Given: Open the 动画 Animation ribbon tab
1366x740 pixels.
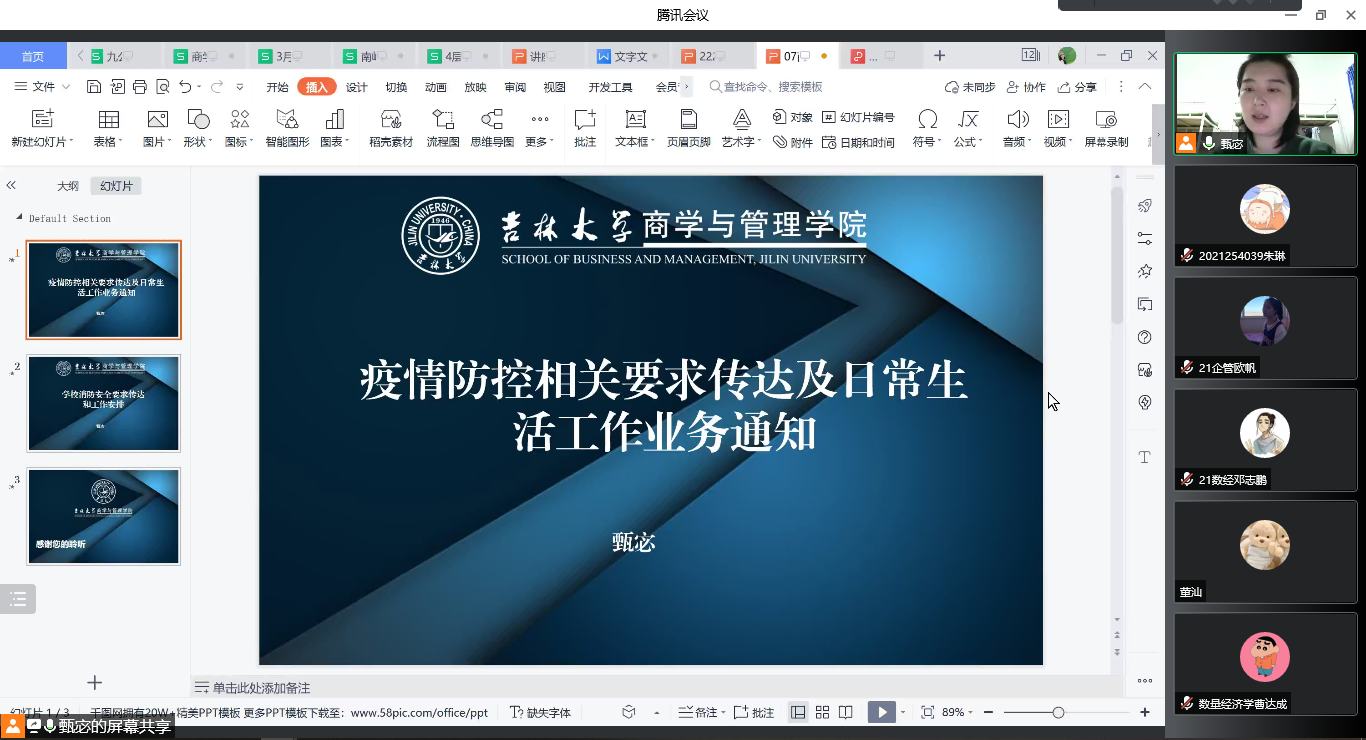Looking at the screenshot, I should point(436,87).
